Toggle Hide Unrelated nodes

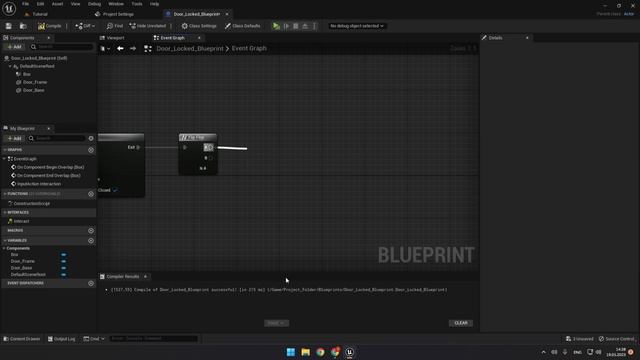click(x=148, y=26)
